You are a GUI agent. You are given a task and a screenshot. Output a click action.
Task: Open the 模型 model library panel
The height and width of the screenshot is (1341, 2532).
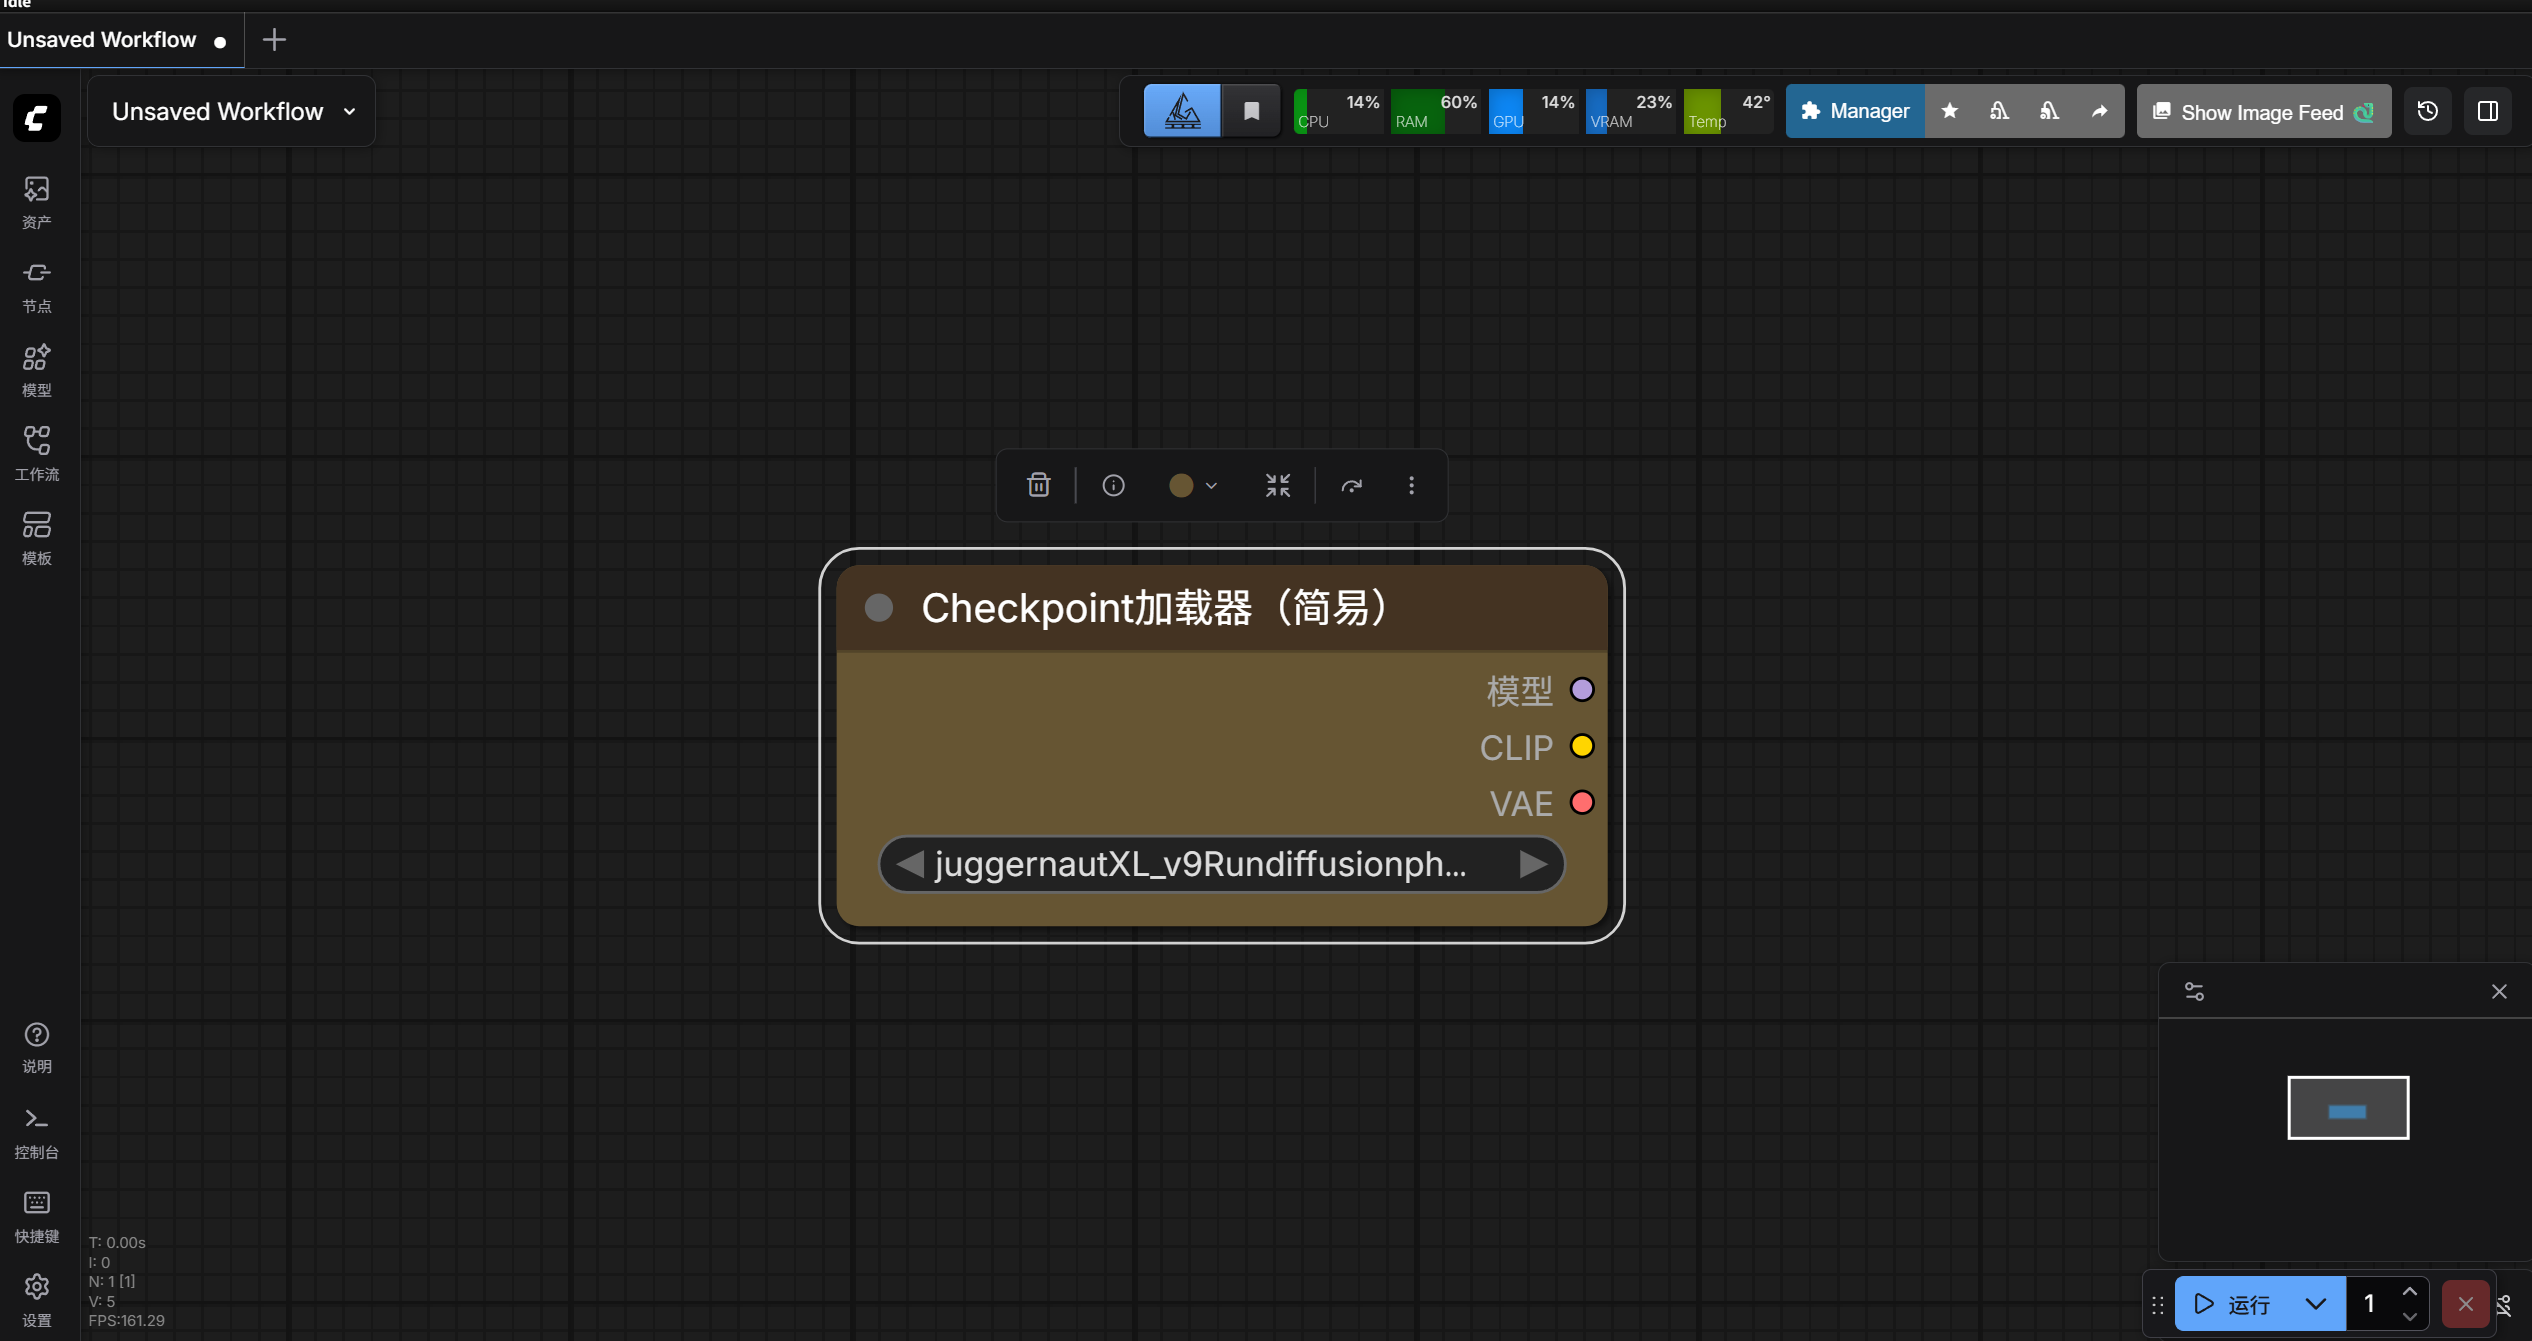[x=37, y=370]
